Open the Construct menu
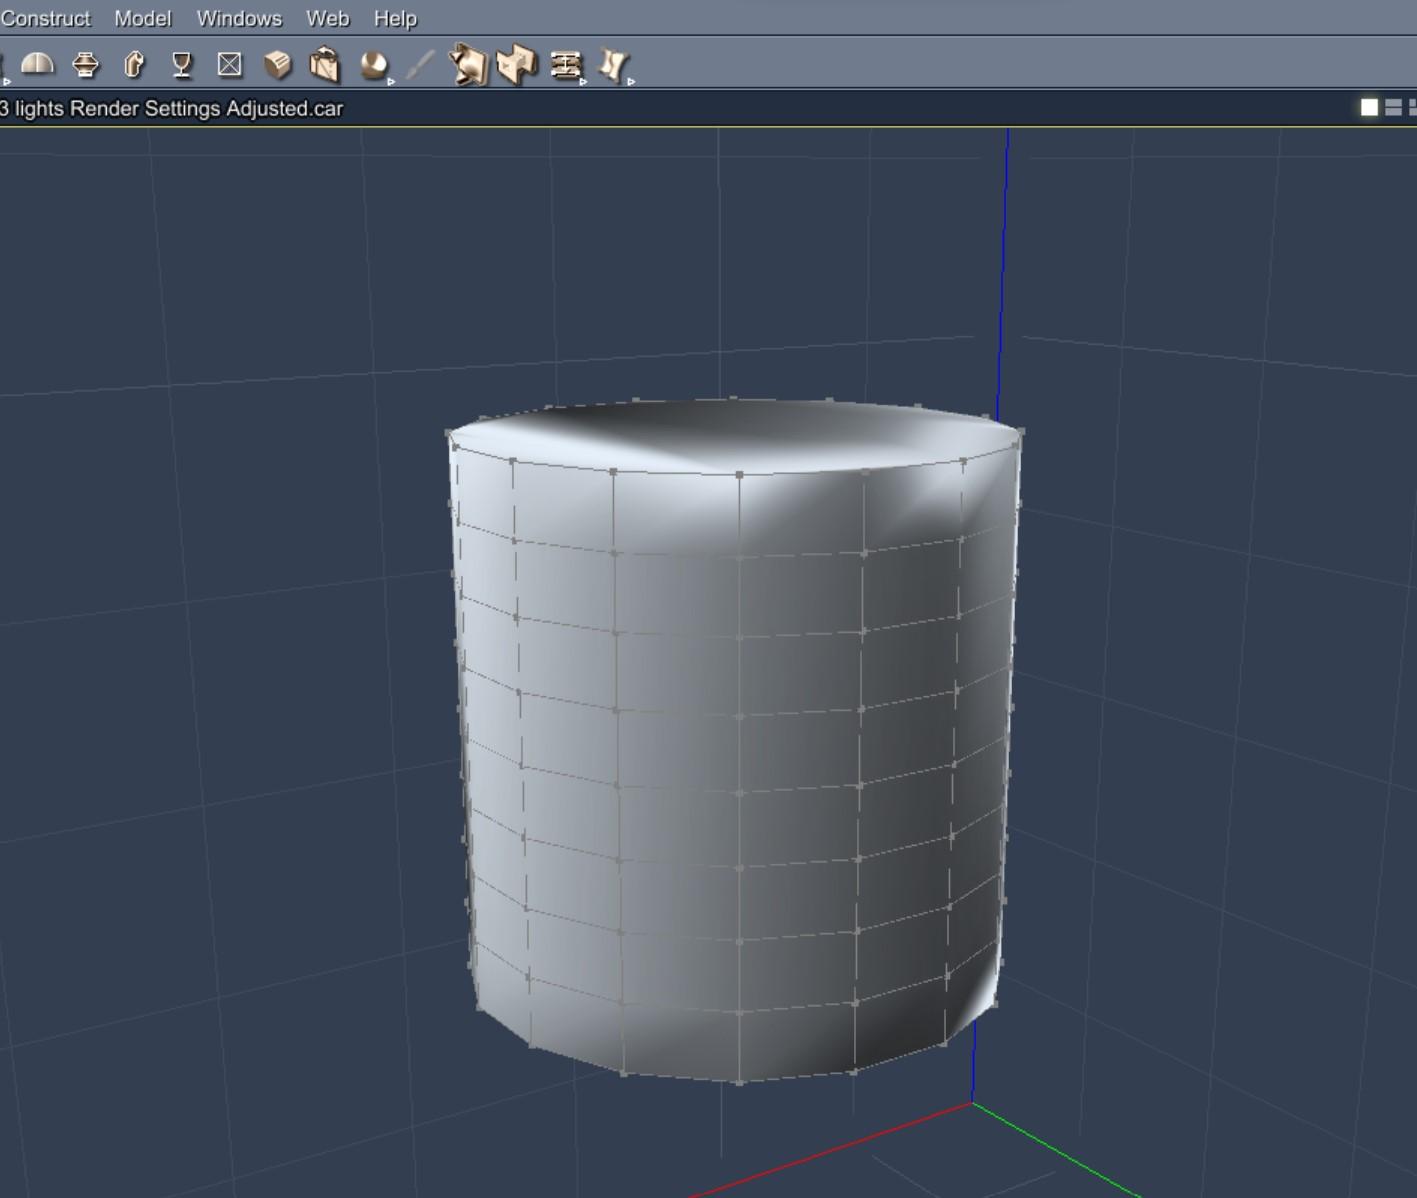The width and height of the screenshot is (1417, 1198). pyautogui.click(x=45, y=18)
